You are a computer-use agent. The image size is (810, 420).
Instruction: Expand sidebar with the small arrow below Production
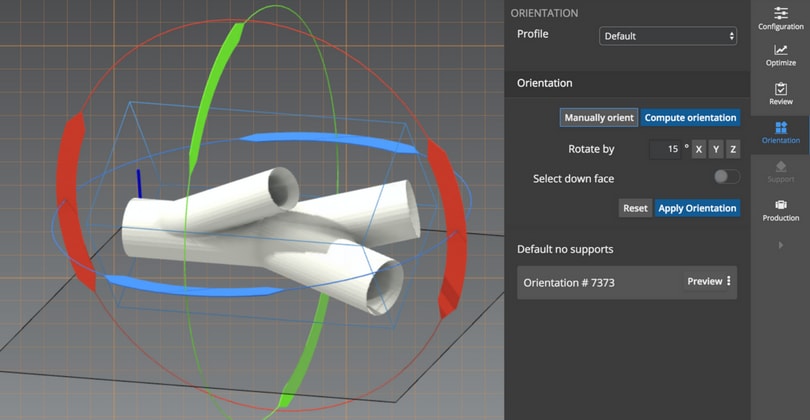(781, 245)
